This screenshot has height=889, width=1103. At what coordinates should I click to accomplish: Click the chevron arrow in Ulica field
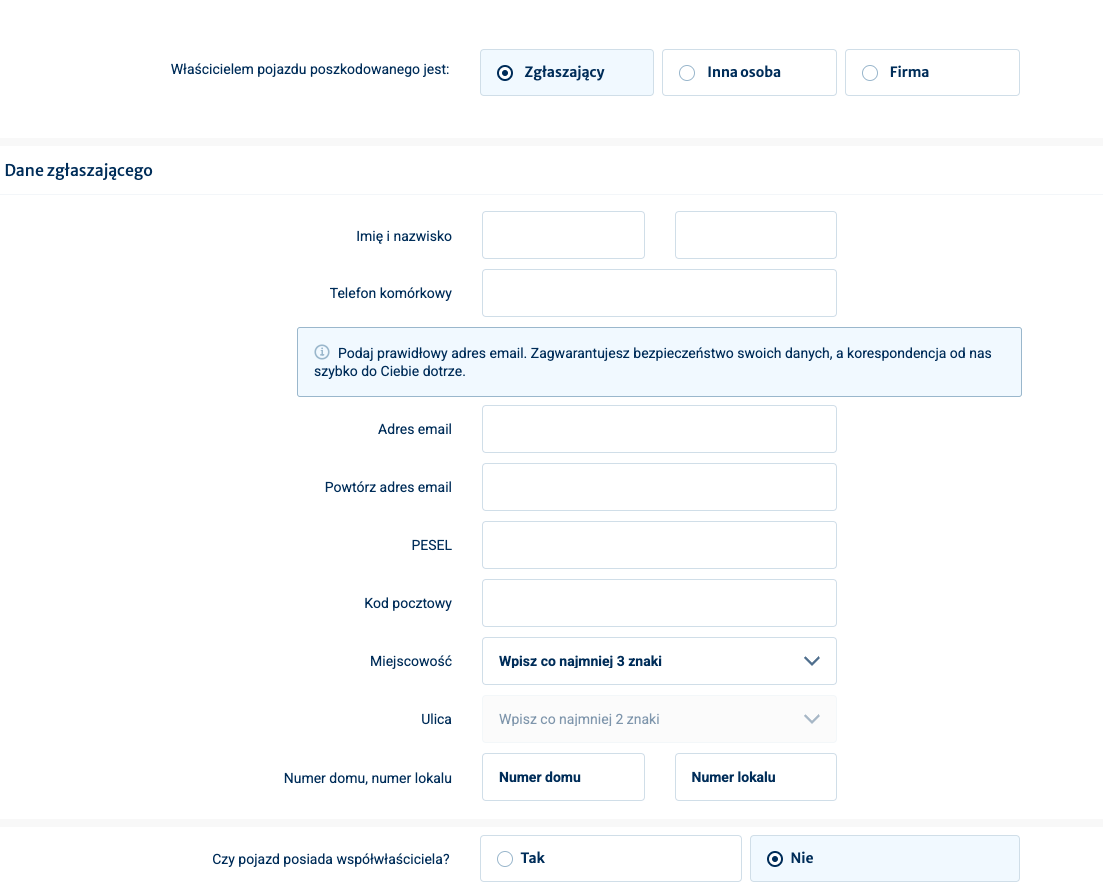pyautogui.click(x=812, y=719)
